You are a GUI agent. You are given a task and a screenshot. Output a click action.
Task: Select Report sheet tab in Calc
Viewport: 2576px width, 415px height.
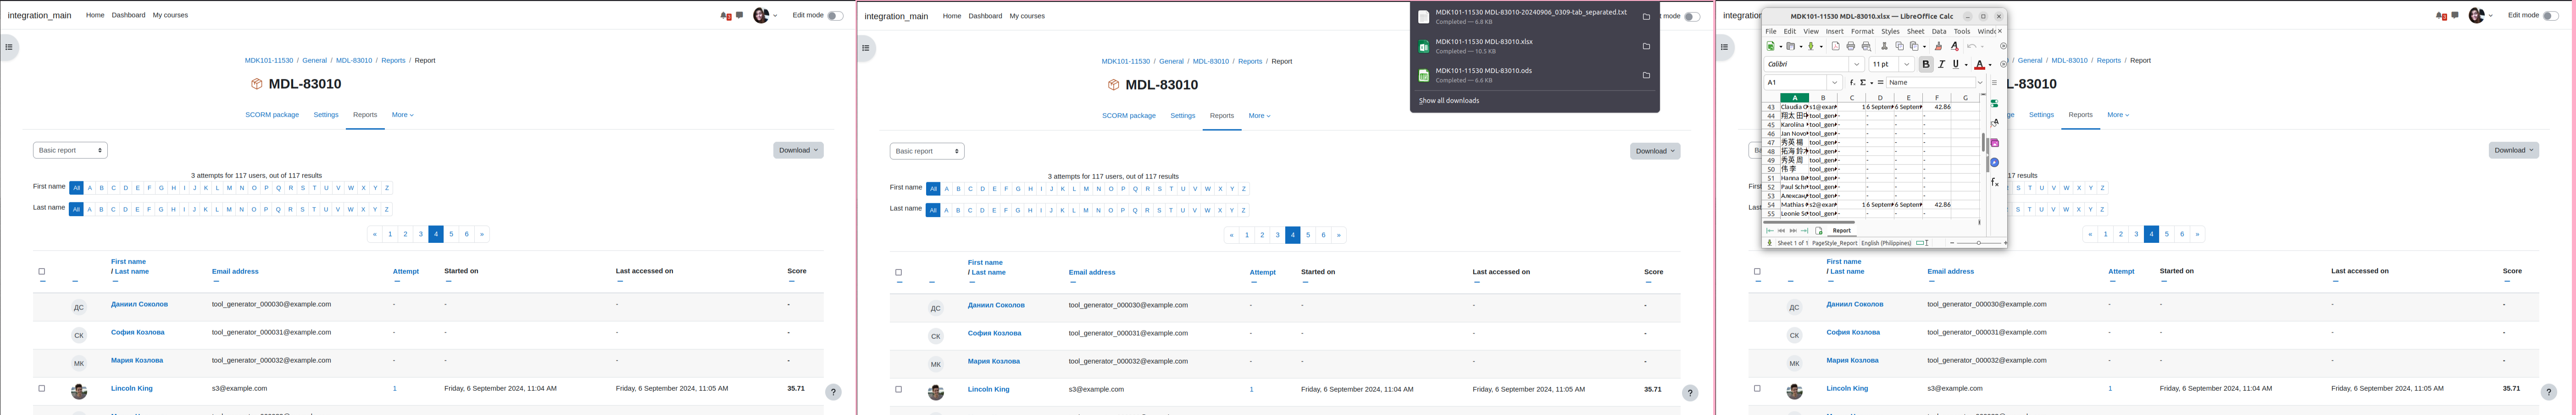point(1841,230)
